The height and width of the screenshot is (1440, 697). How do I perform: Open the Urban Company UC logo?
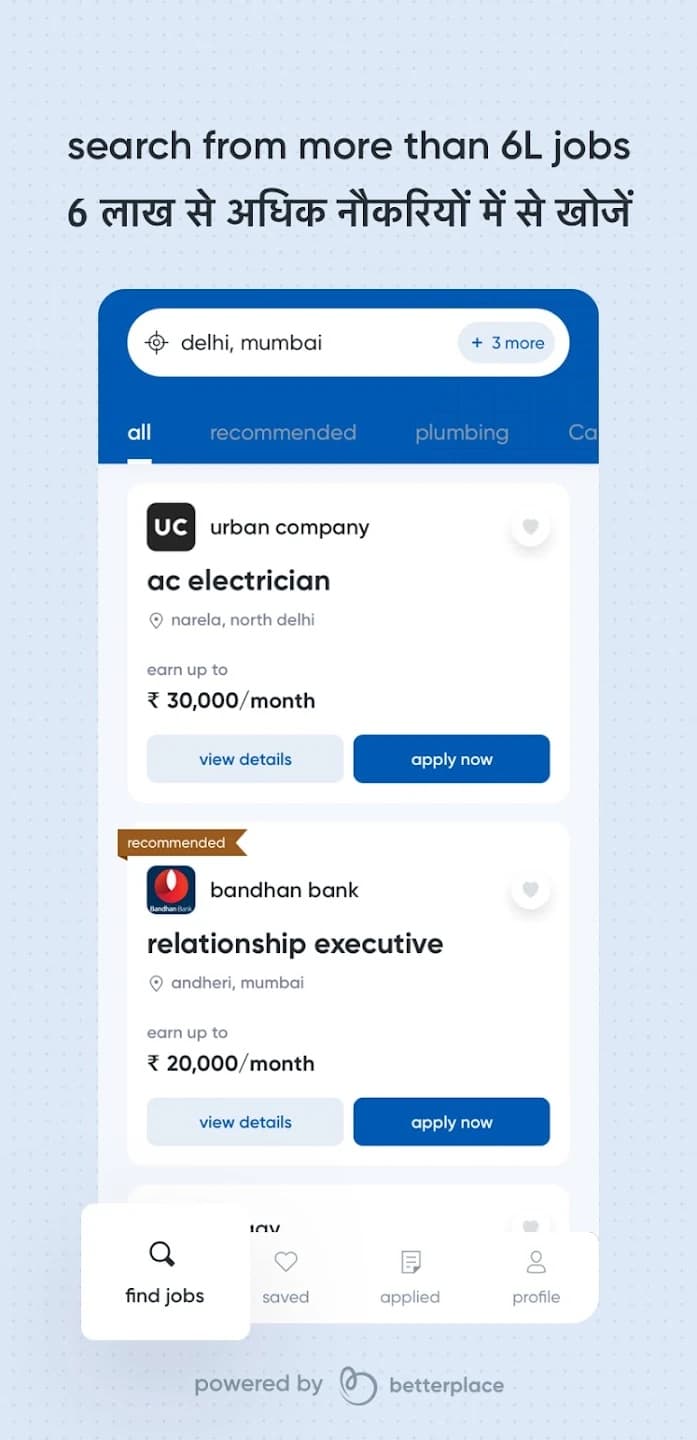coord(171,527)
